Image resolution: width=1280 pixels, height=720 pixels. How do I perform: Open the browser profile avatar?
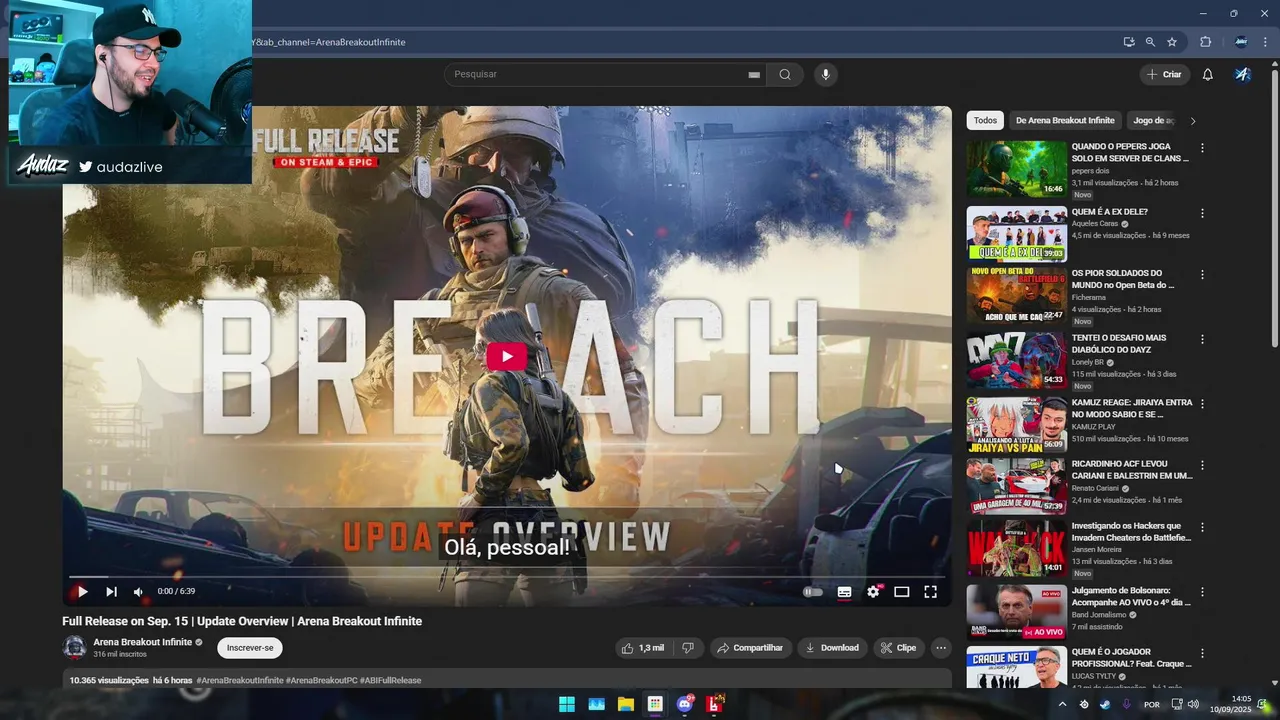[x=1241, y=42]
